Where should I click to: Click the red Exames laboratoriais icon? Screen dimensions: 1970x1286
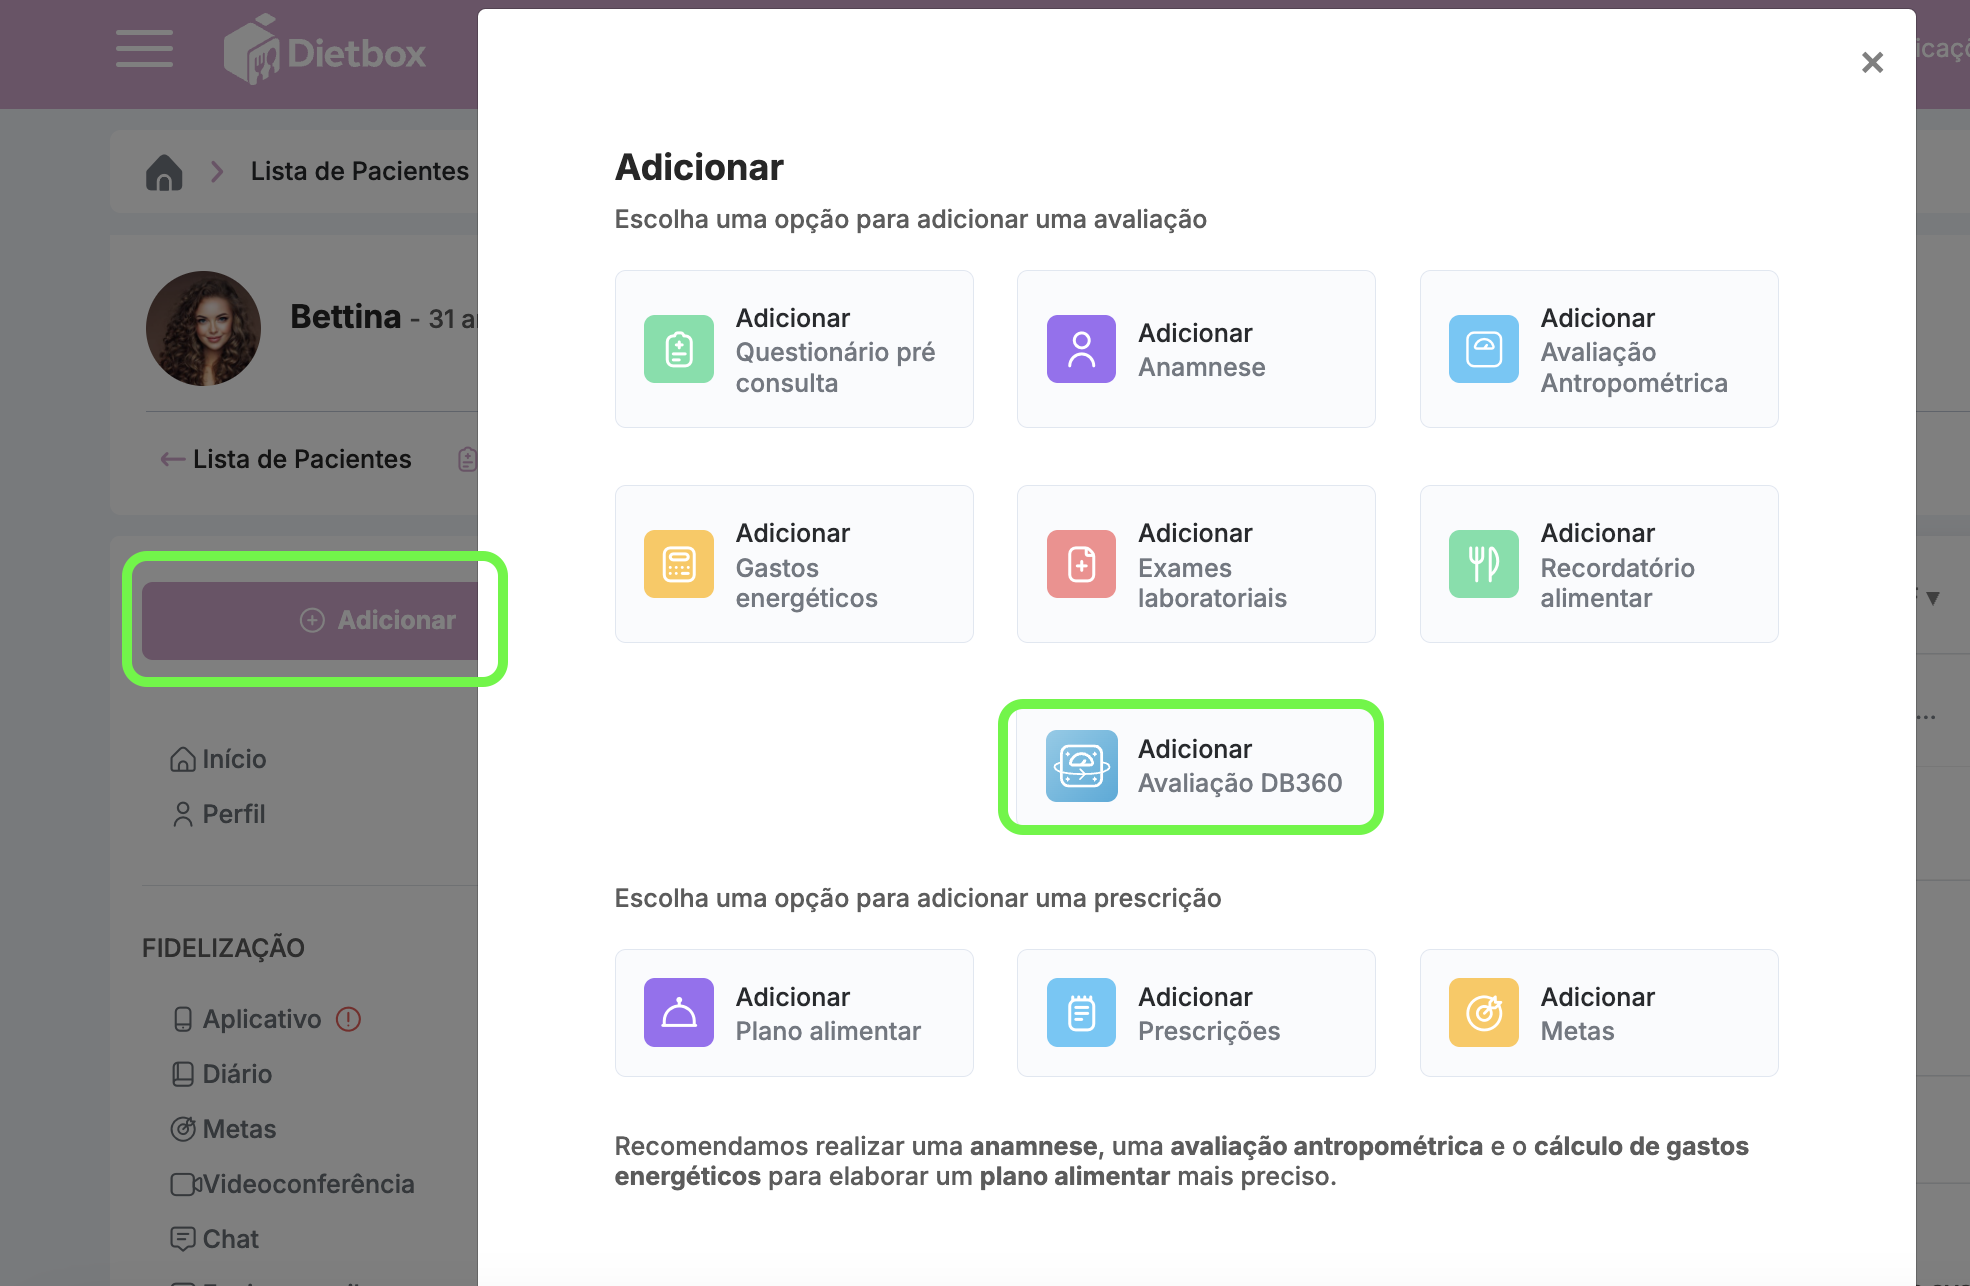click(x=1081, y=564)
